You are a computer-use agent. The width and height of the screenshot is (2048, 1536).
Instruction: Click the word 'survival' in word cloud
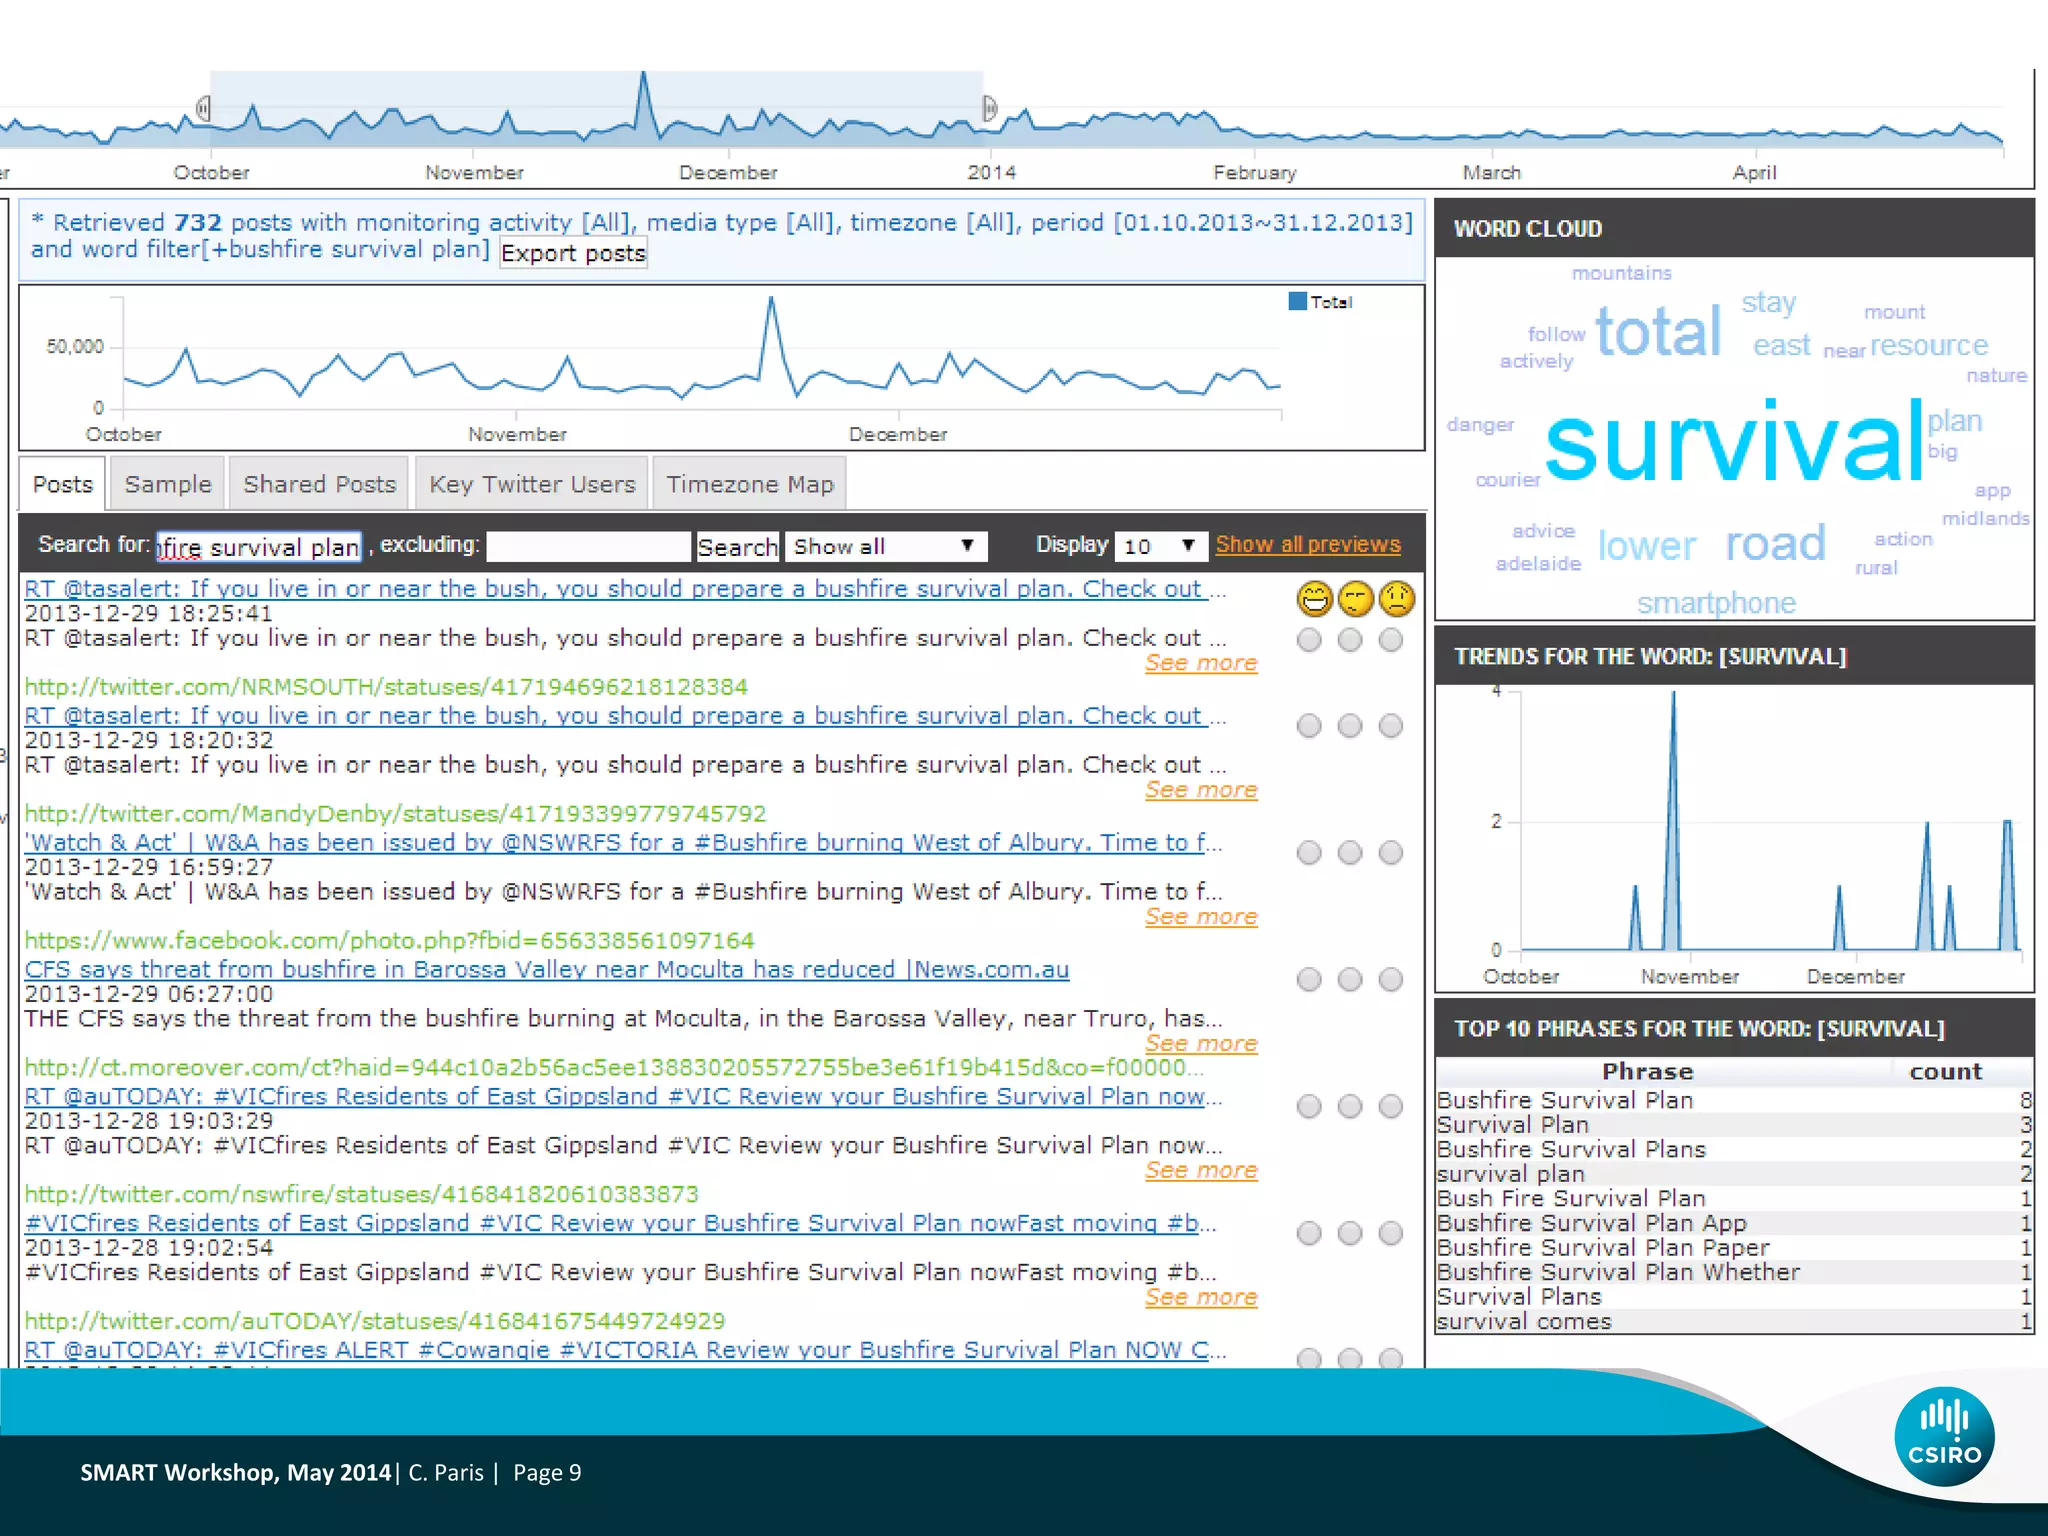(1733, 443)
